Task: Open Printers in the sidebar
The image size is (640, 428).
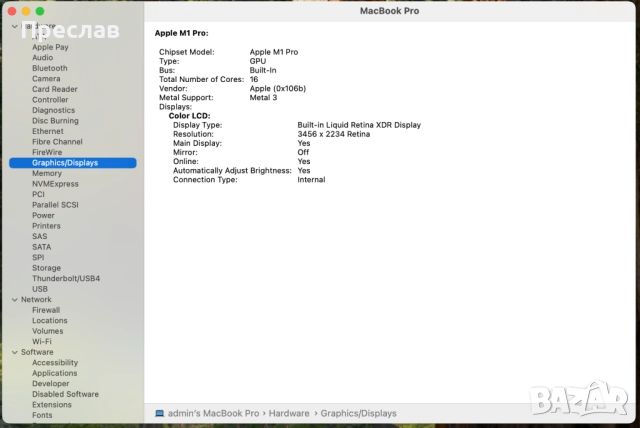Action: (46, 226)
